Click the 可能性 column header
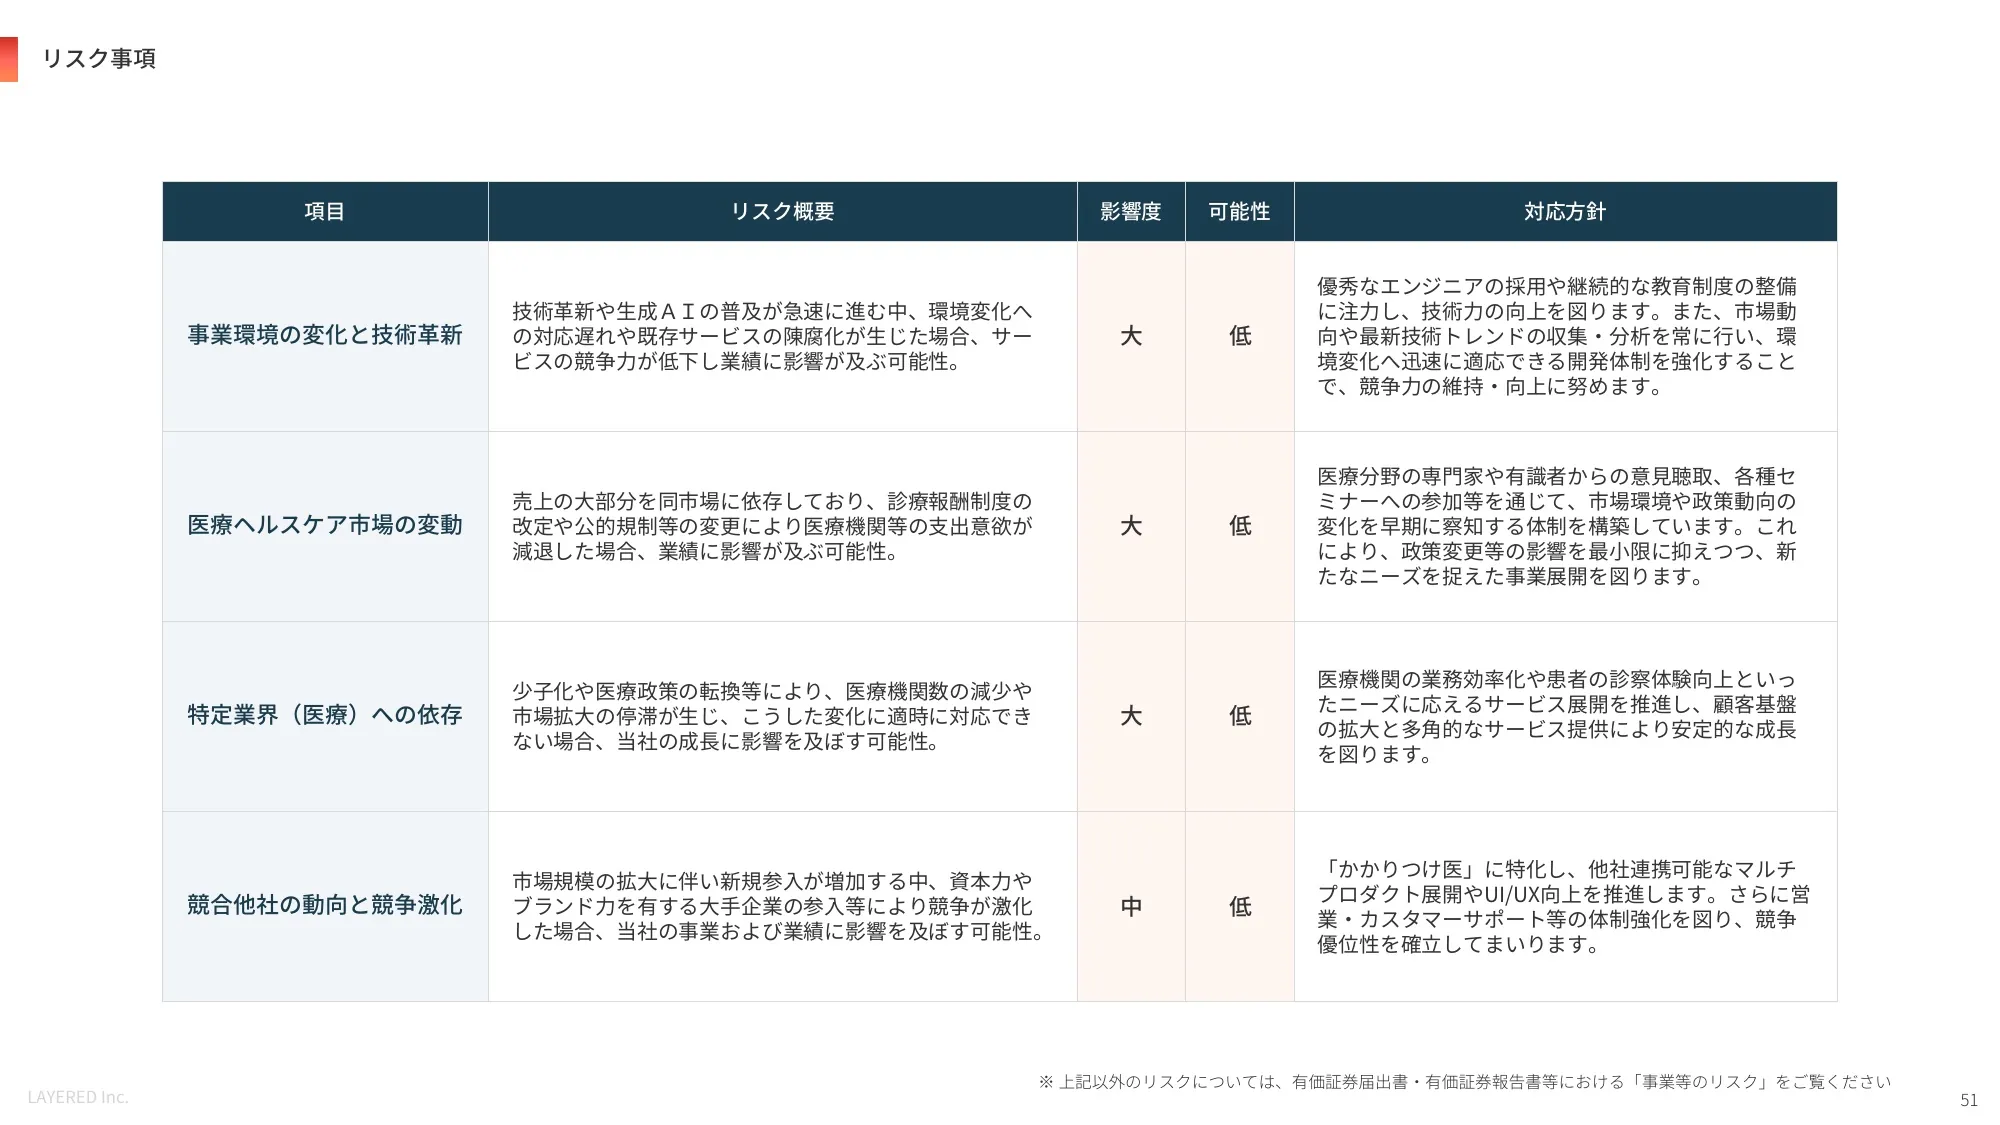 coord(1239,212)
